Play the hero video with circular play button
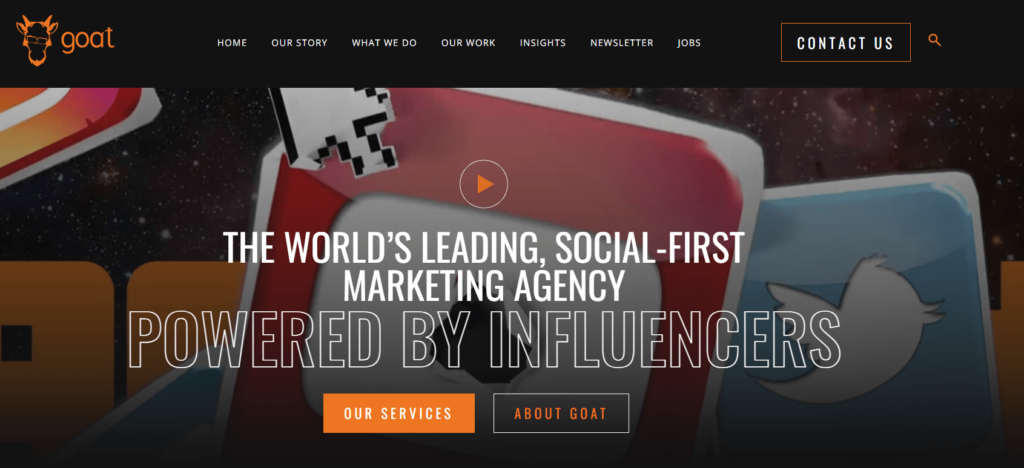Screen dimensions: 1024x468 tap(484, 184)
